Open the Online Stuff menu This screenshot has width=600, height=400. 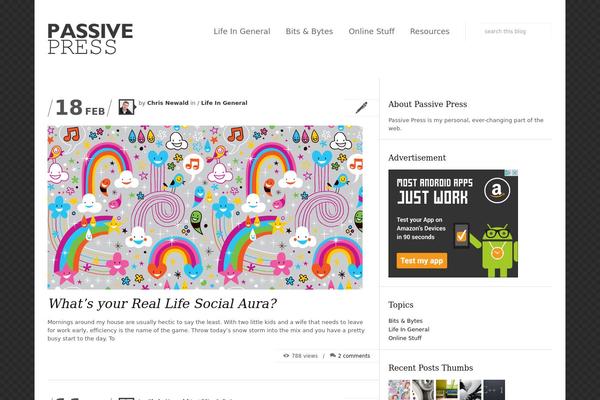[372, 31]
